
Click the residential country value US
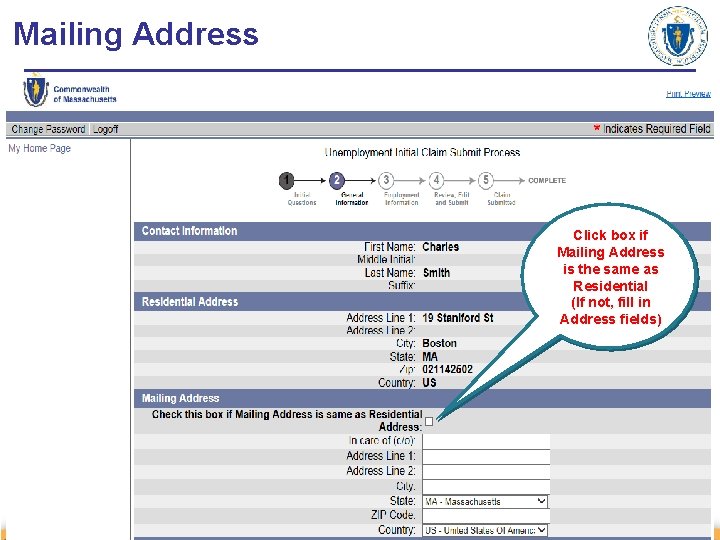tap(429, 382)
